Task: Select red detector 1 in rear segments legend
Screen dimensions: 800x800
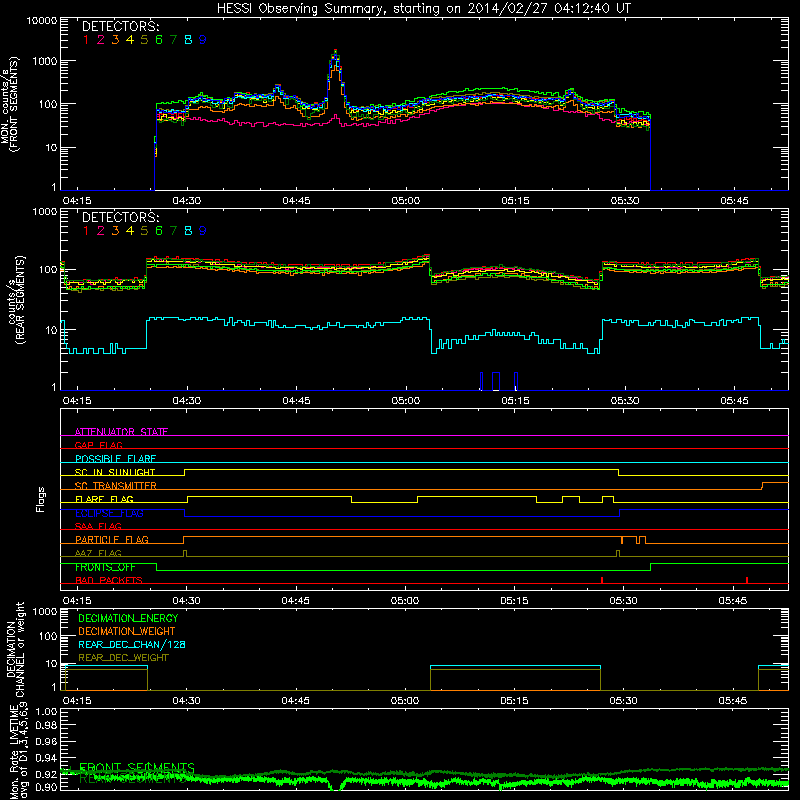Action: click(x=86, y=231)
